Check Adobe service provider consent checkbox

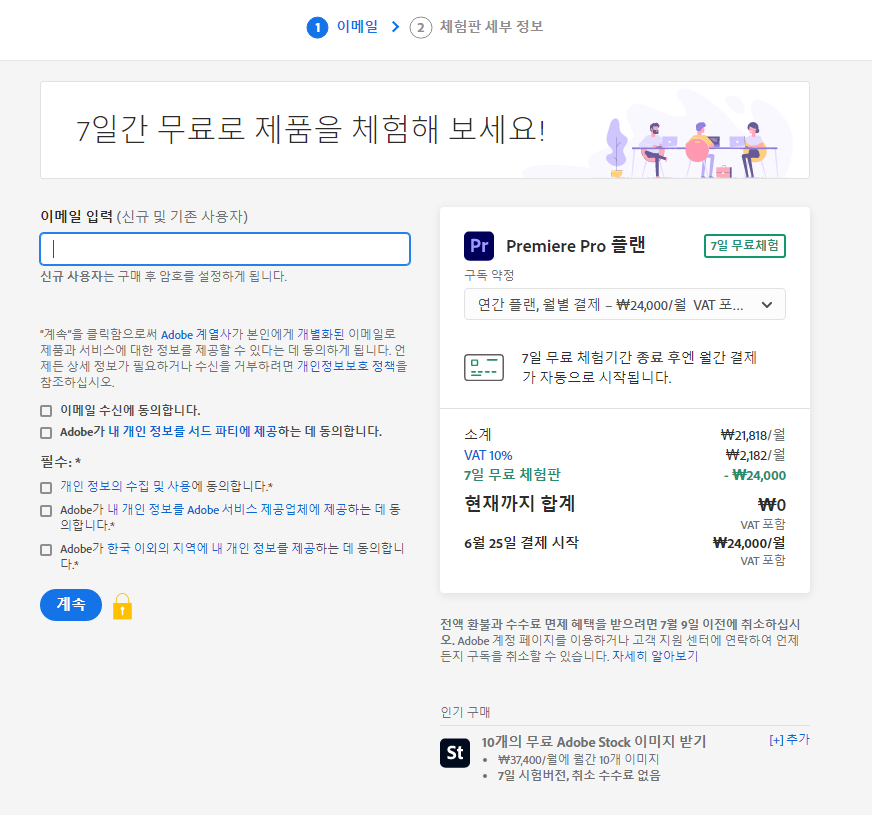tap(46, 510)
